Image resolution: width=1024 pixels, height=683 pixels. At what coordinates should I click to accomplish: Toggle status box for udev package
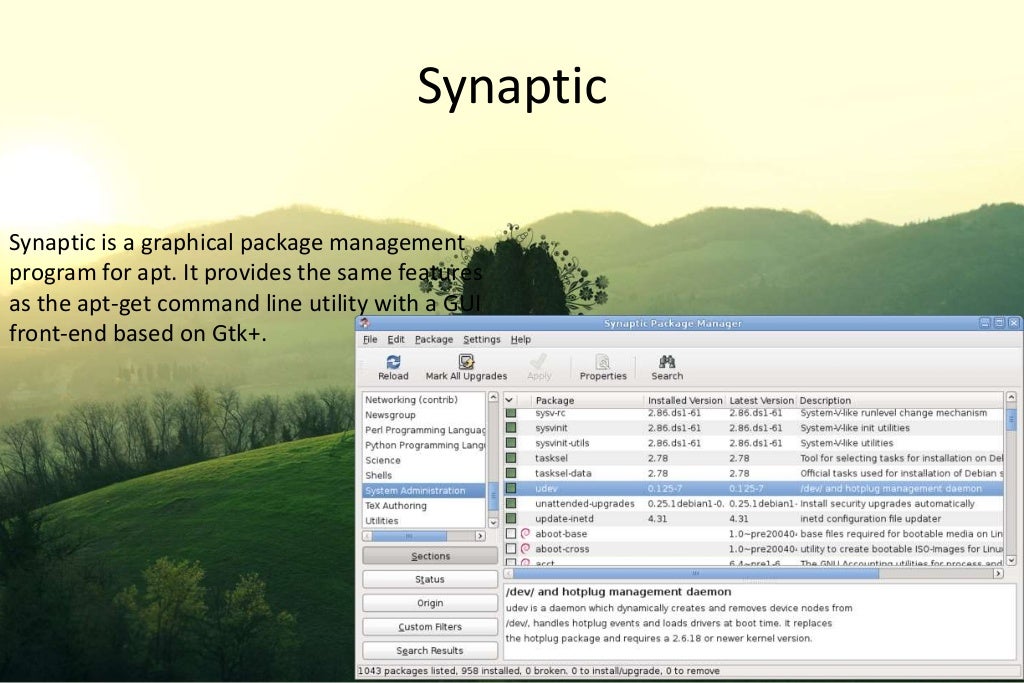(511, 488)
